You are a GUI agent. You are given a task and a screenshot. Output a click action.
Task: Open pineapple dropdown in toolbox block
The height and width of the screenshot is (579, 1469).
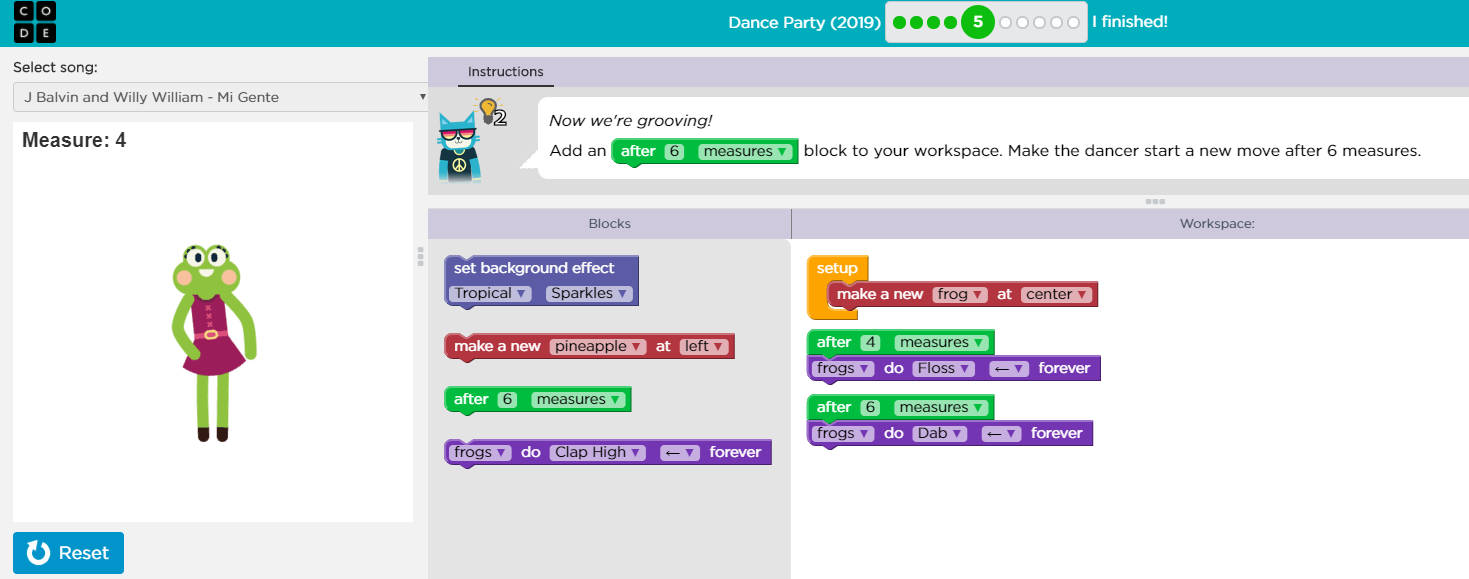pyautogui.click(x=598, y=346)
